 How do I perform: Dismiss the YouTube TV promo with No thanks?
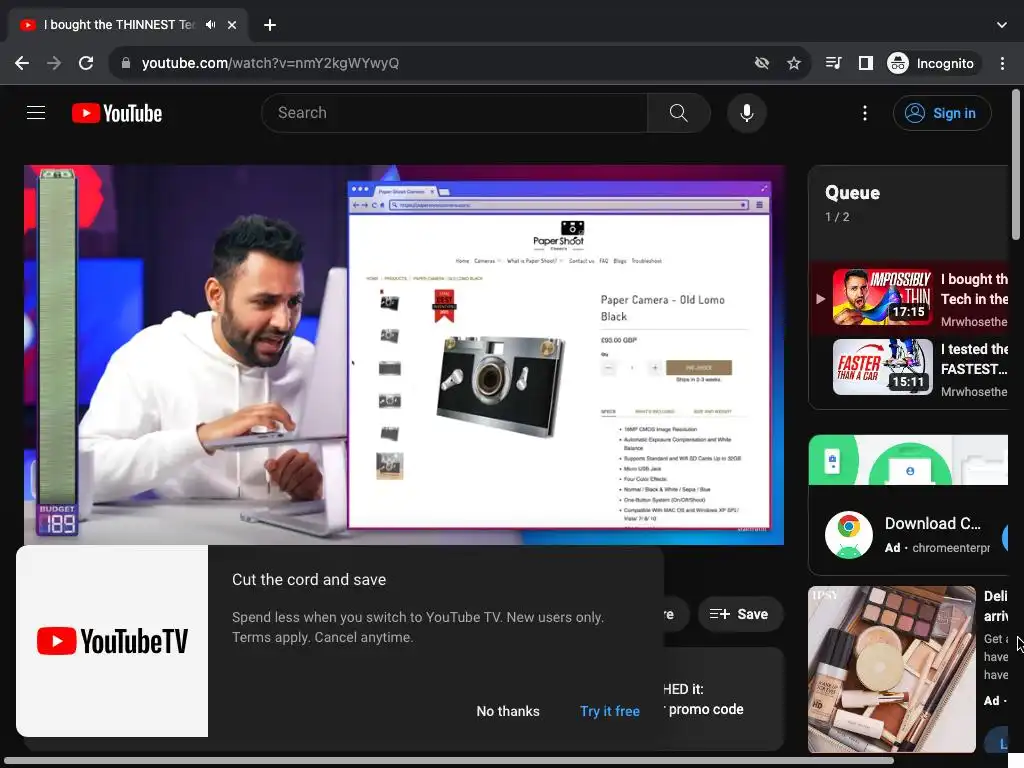coord(507,711)
